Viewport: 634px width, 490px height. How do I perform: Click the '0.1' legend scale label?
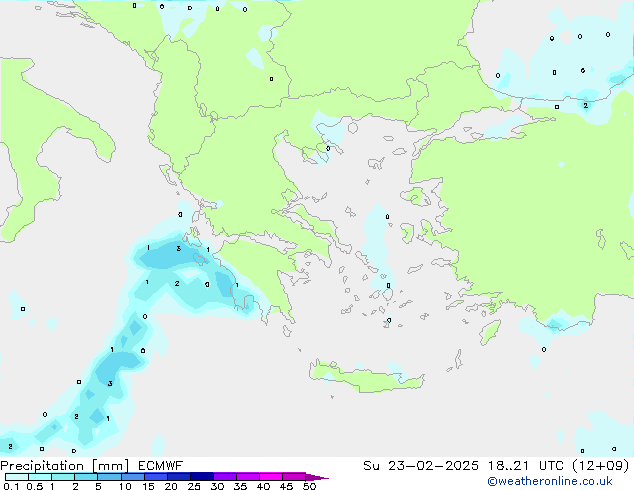[11, 486]
